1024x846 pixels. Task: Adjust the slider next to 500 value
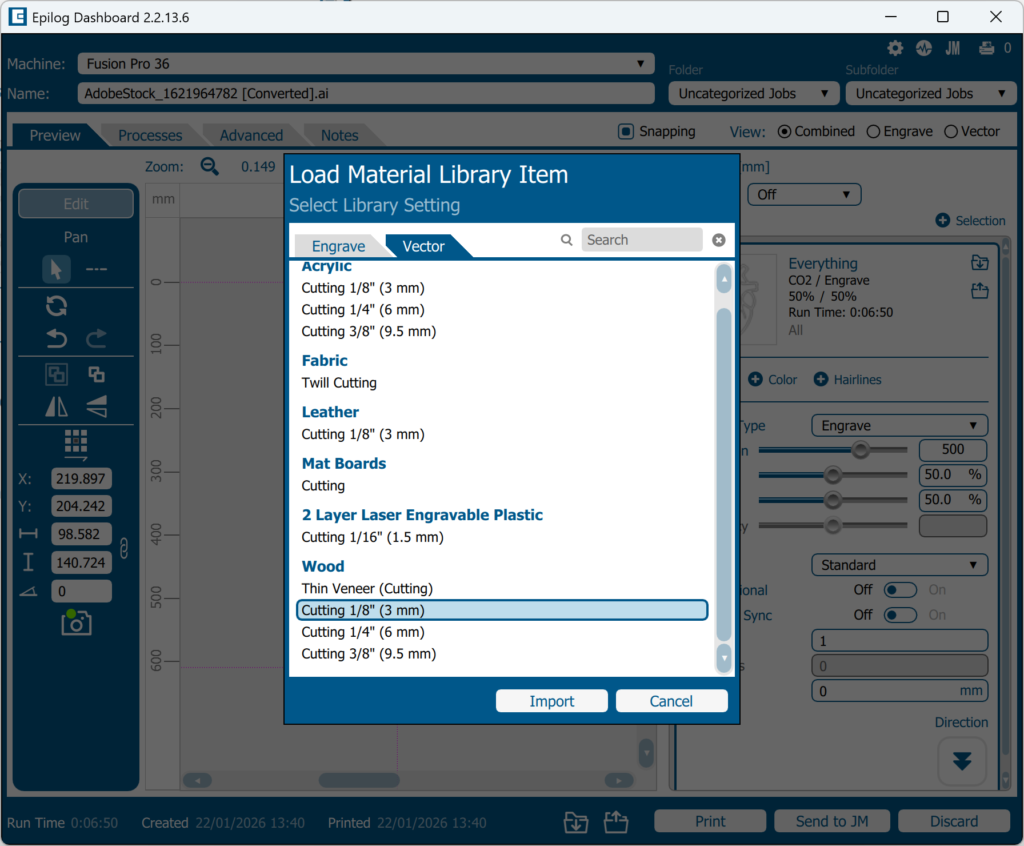[x=861, y=449]
